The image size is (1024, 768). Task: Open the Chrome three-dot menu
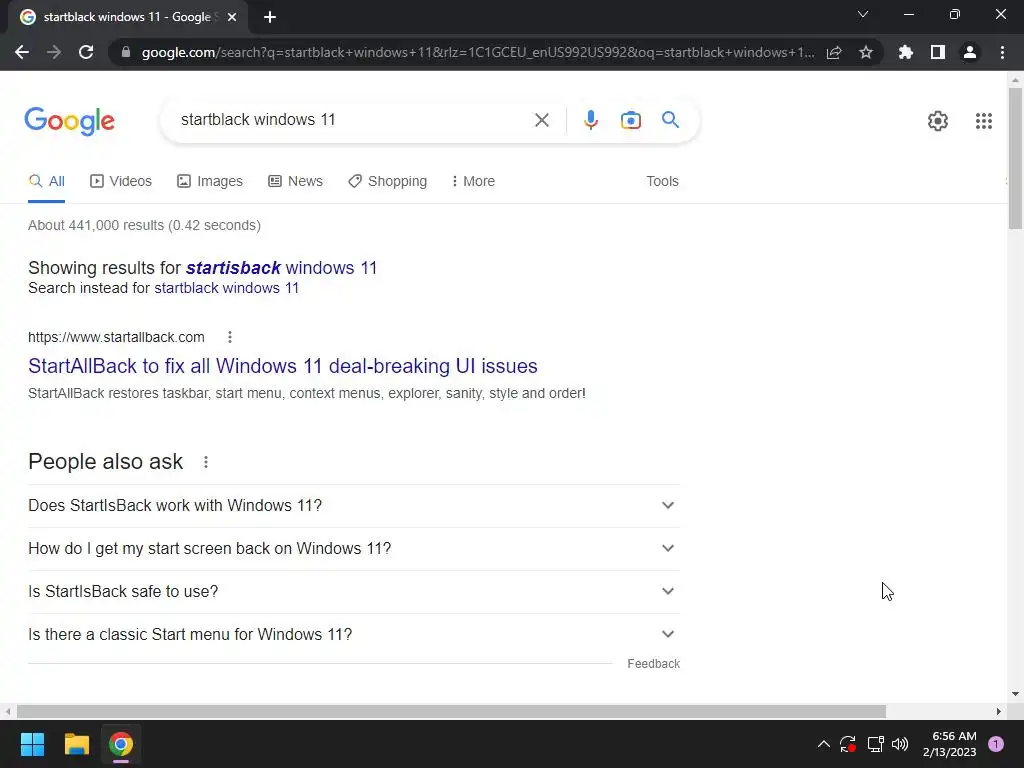1002,52
